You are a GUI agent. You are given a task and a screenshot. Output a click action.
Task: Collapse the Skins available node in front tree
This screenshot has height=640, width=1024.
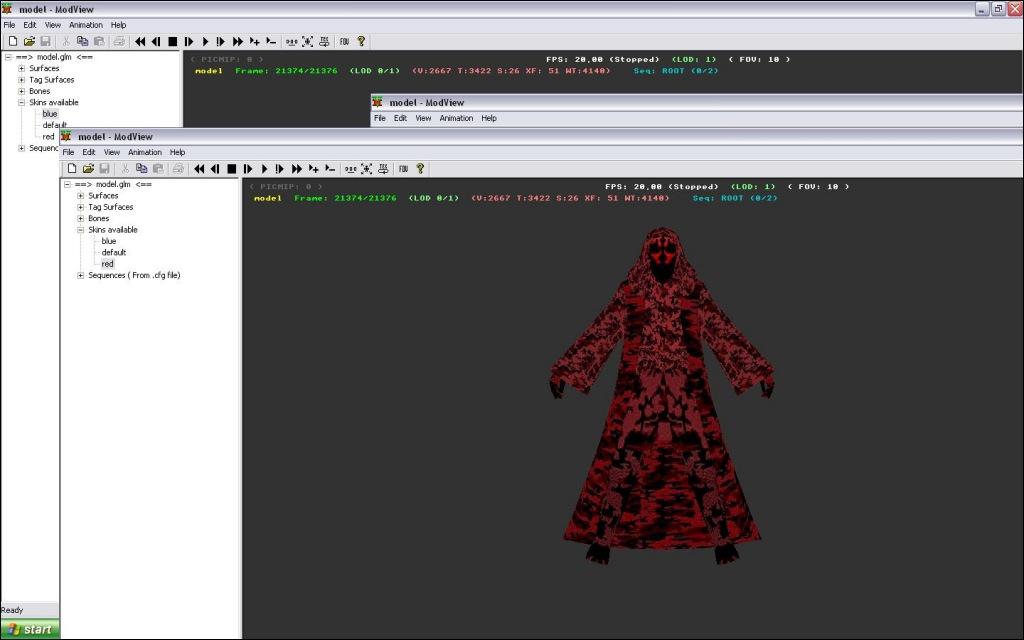[80, 230]
